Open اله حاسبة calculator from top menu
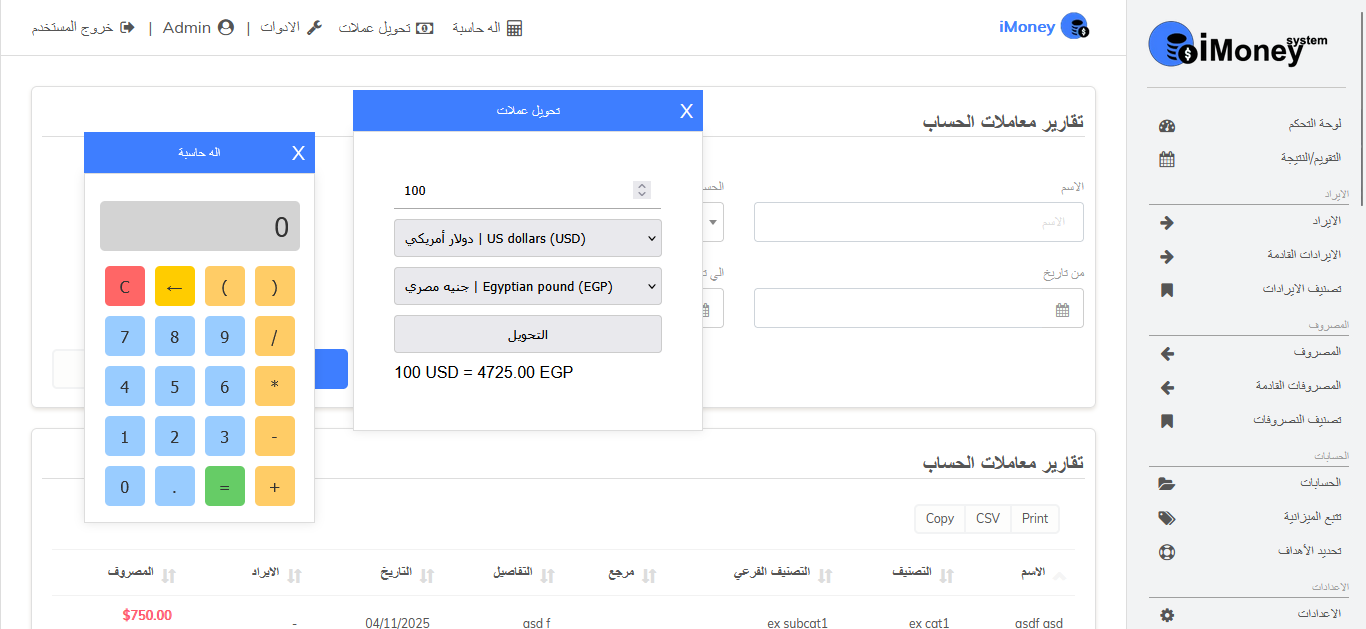The width and height of the screenshot is (1366, 629). [x=487, y=28]
